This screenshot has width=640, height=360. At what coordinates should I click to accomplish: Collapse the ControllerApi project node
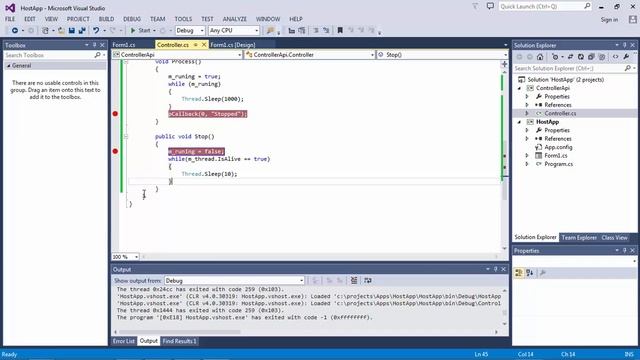(520, 88)
